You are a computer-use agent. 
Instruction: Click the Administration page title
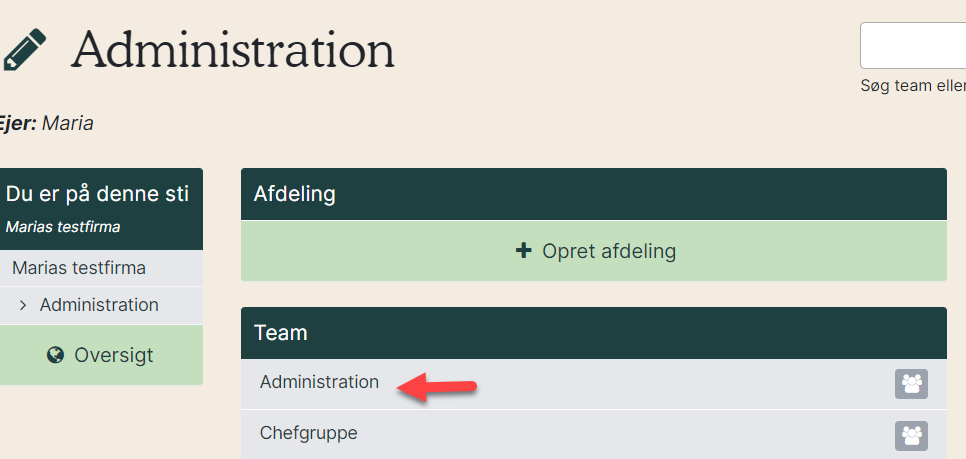click(x=233, y=51)
